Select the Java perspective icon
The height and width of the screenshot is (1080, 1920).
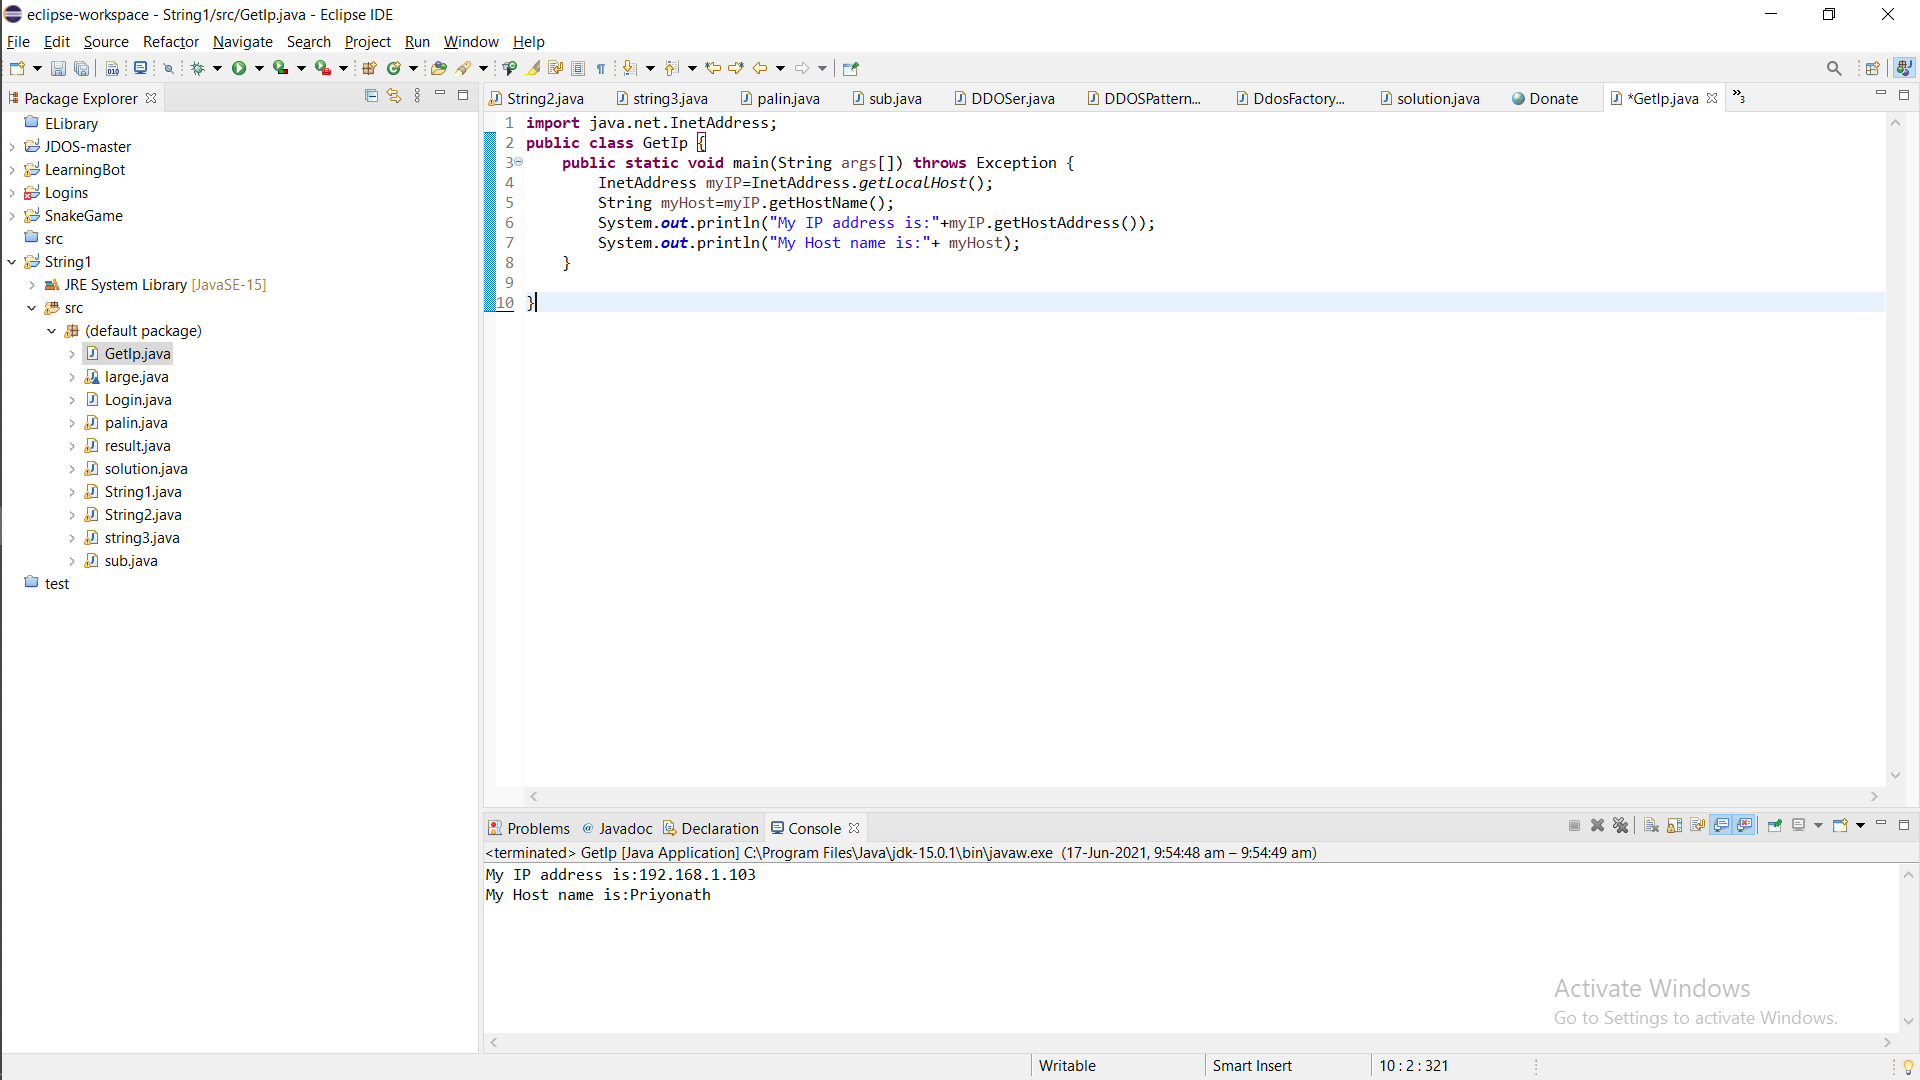tap(1904, 68)
